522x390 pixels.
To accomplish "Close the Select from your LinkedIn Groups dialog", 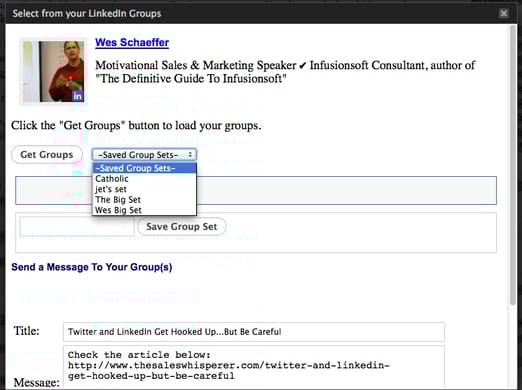I will pos(503,13).
